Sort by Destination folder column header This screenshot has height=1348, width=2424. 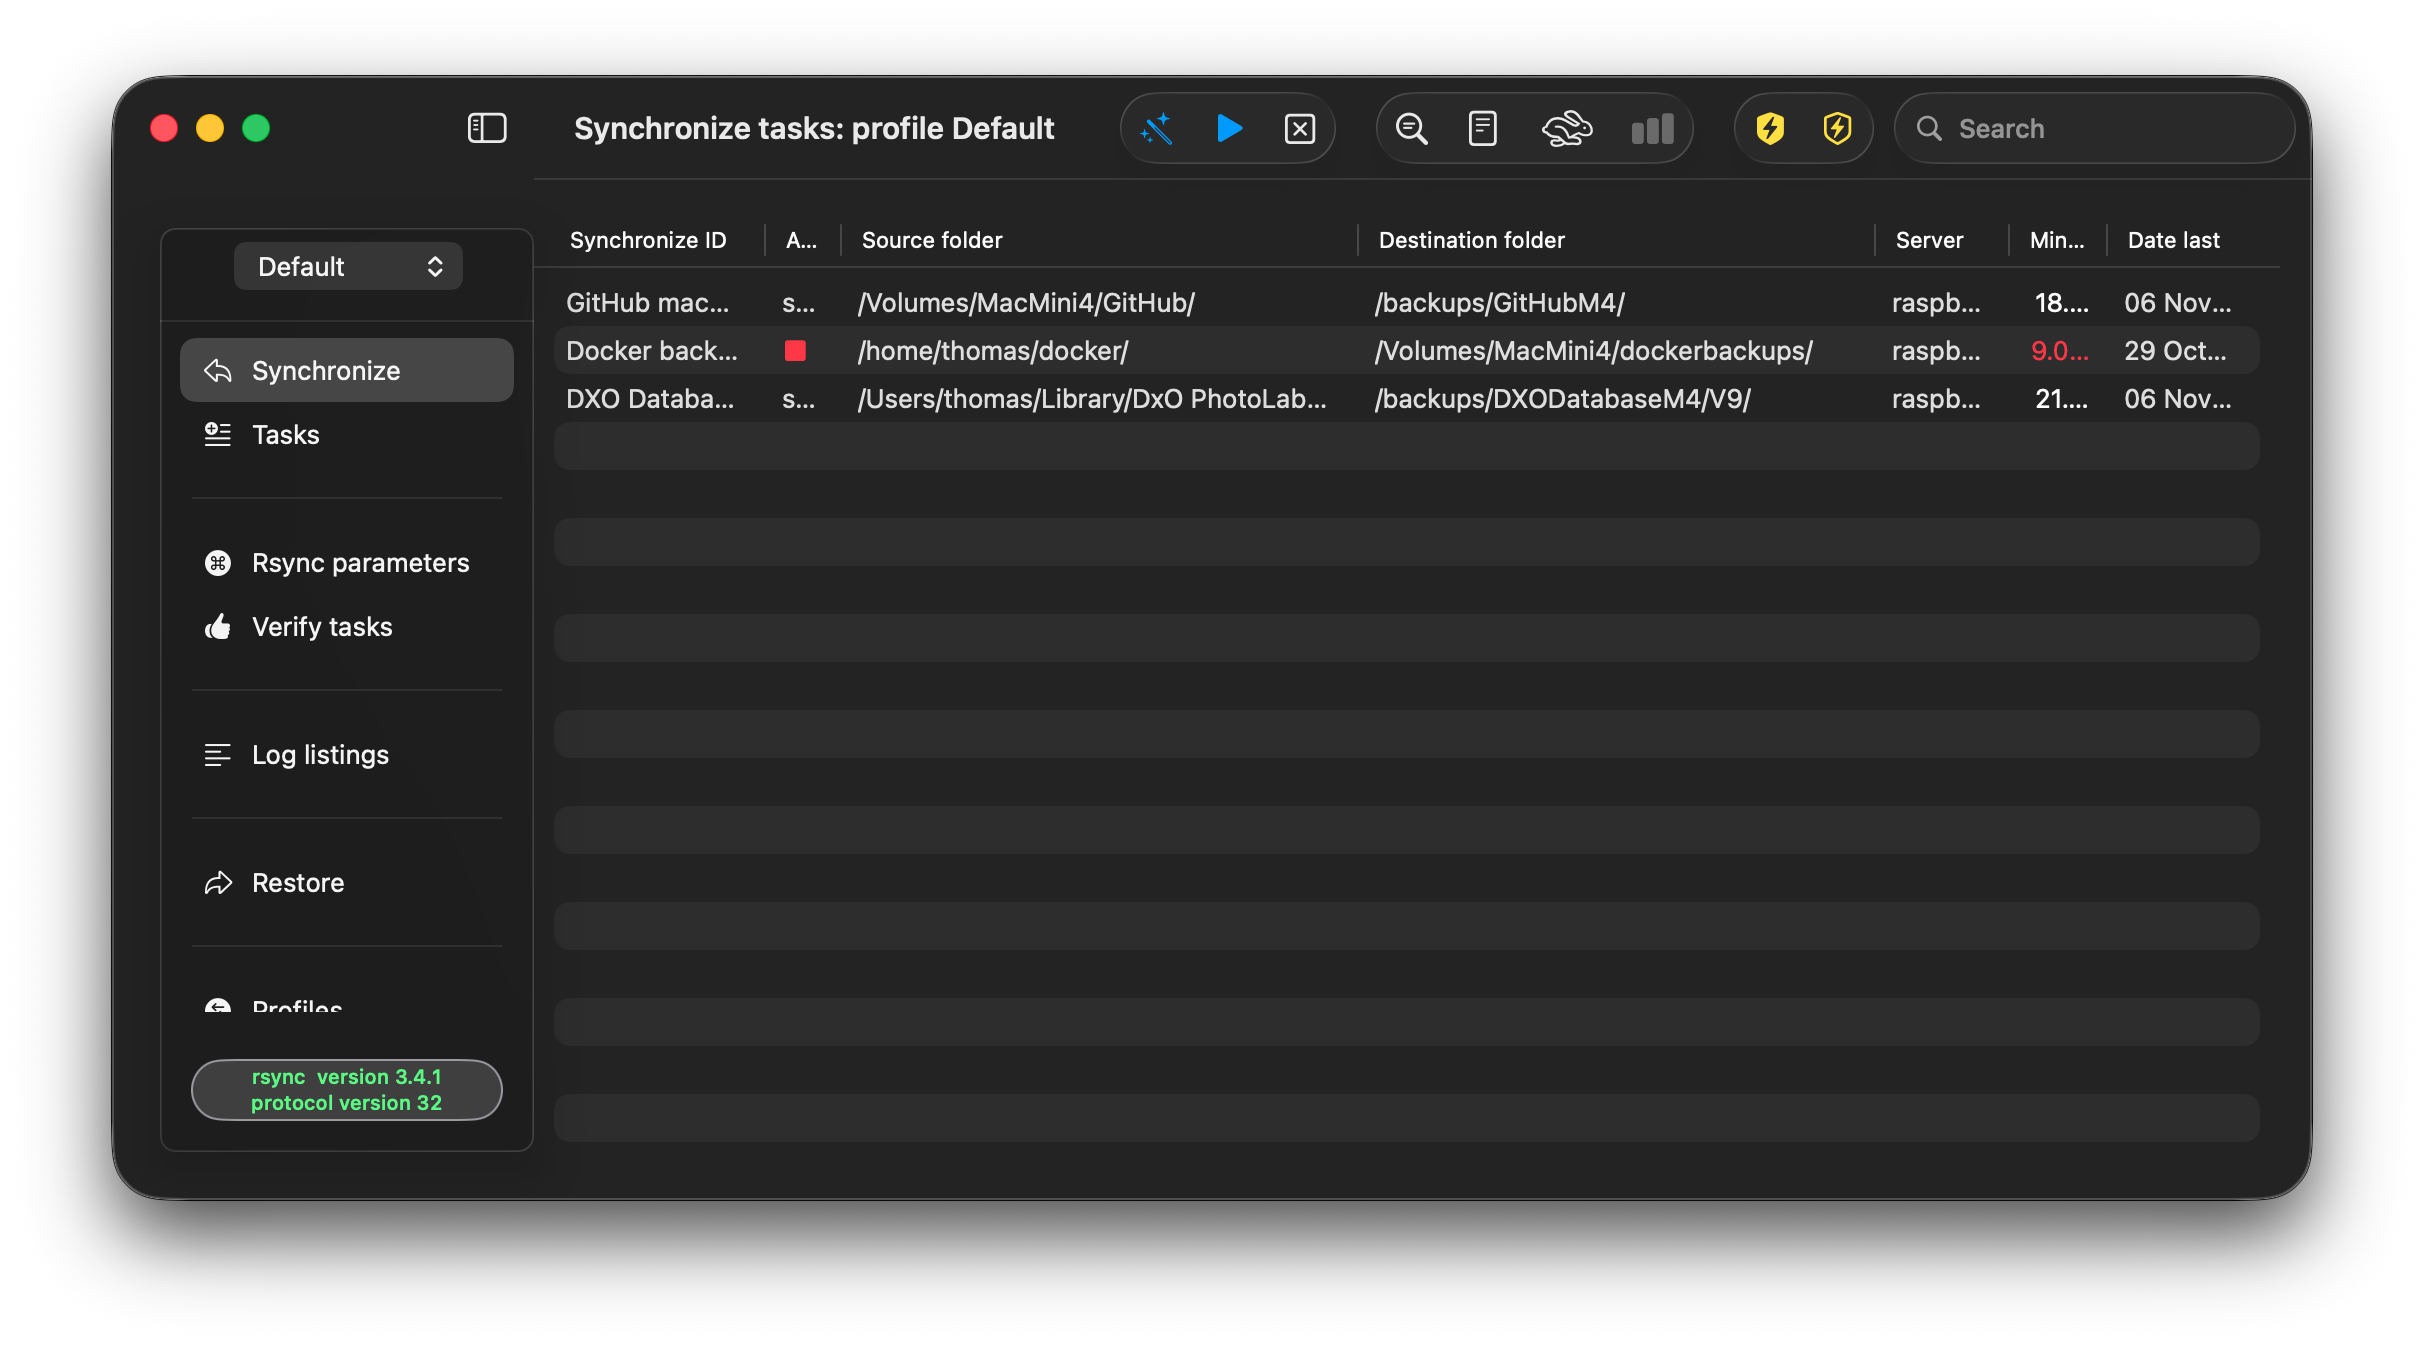click(1471, 240)
